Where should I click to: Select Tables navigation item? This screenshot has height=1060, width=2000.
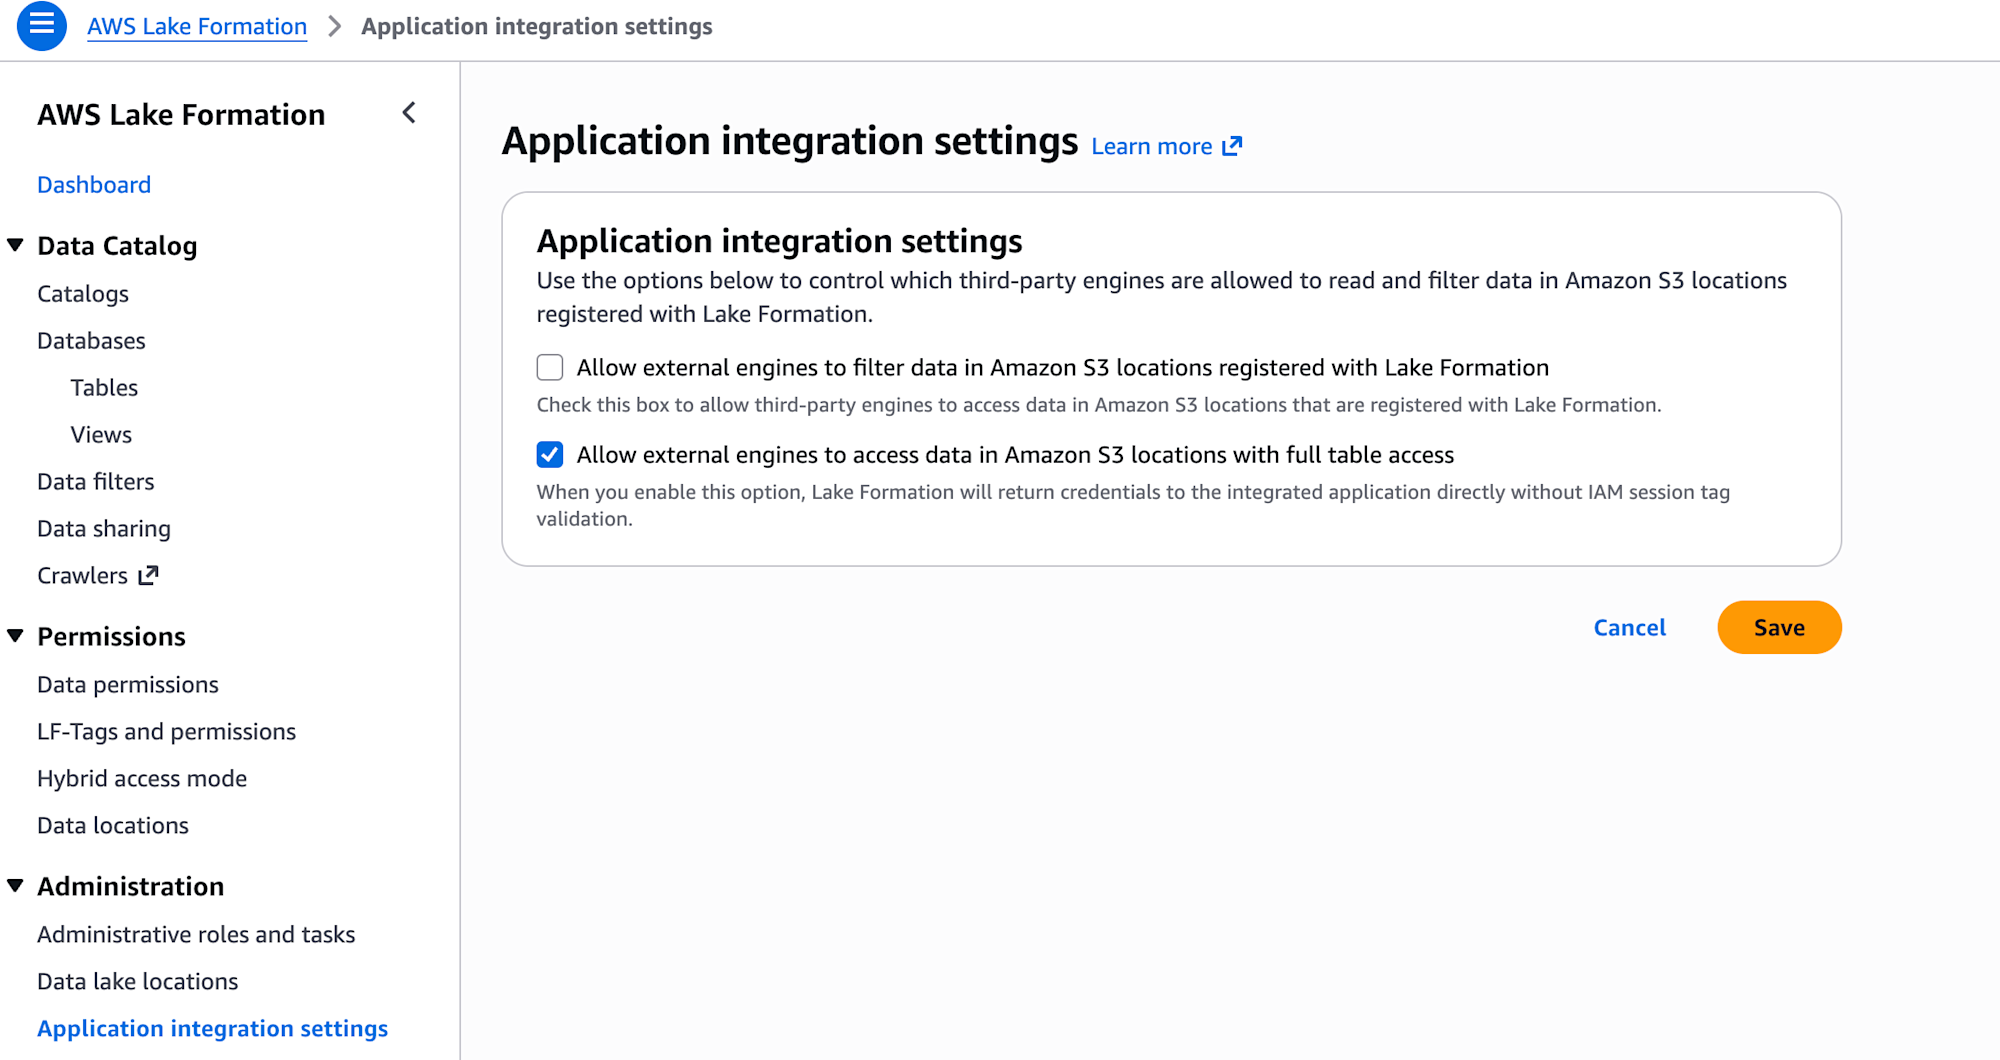[x=104, y=388]
